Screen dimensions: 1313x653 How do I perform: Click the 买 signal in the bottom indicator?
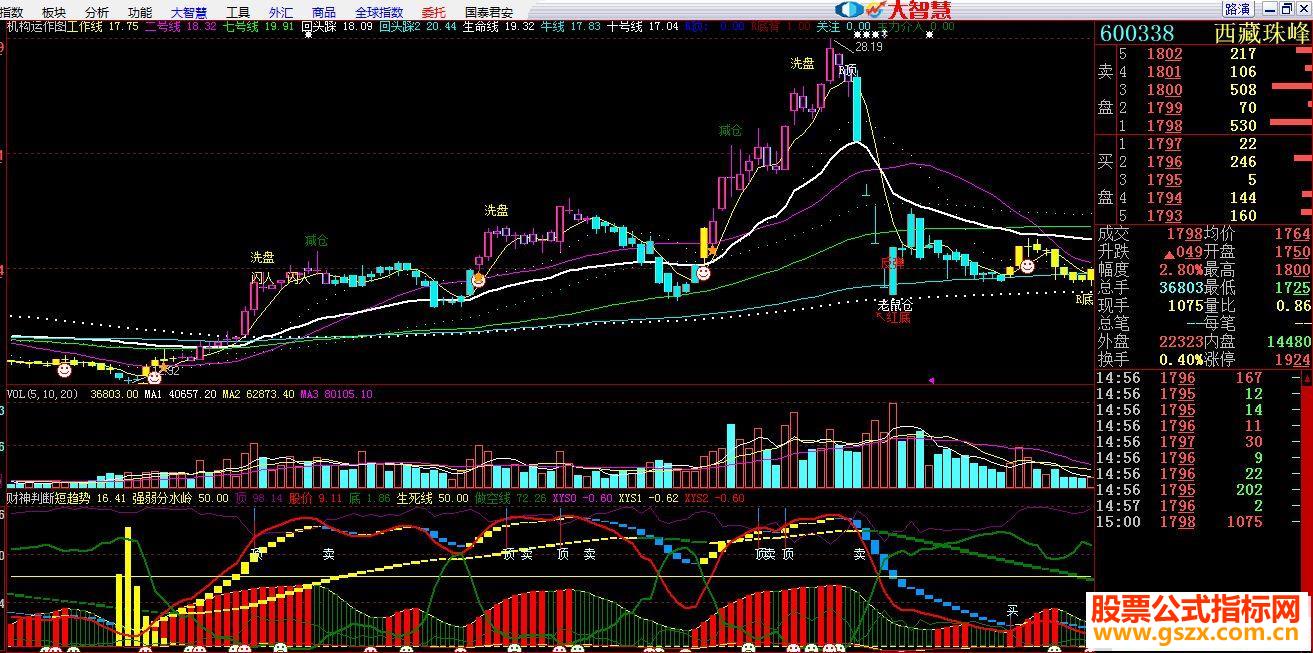1012,608
